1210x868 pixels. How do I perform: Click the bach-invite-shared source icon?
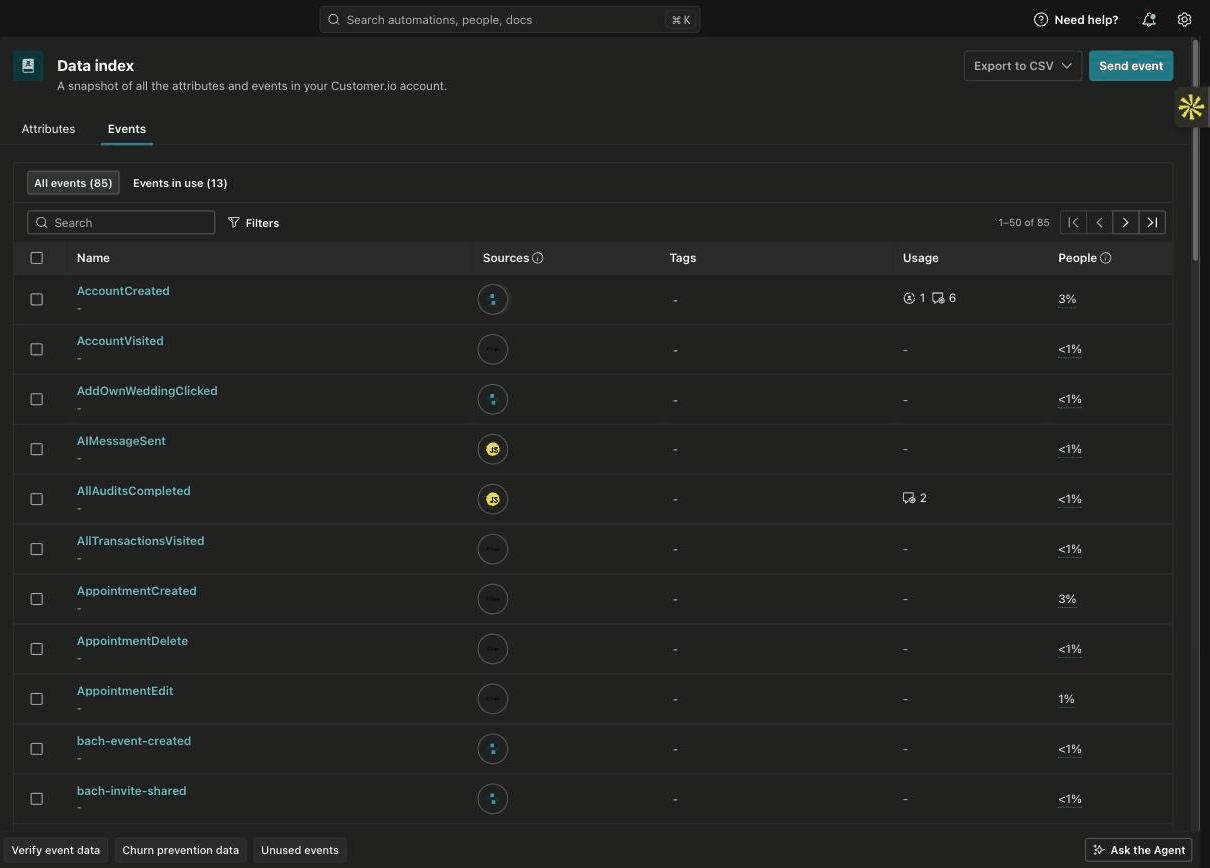(x=493, y=799)
